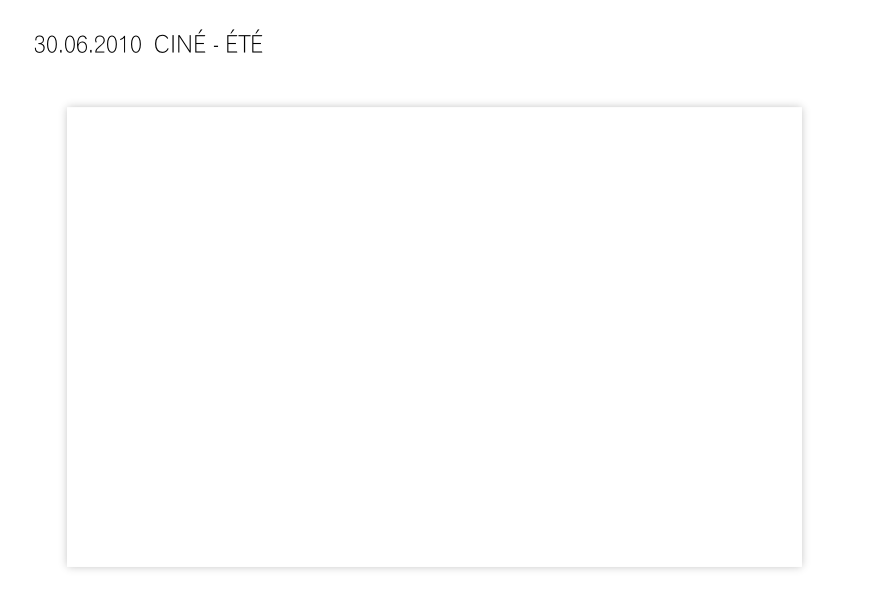Click the word CINÉ in the heading
Image resolution: width=870 pixels, height=591 pixels.
point(180,44)
